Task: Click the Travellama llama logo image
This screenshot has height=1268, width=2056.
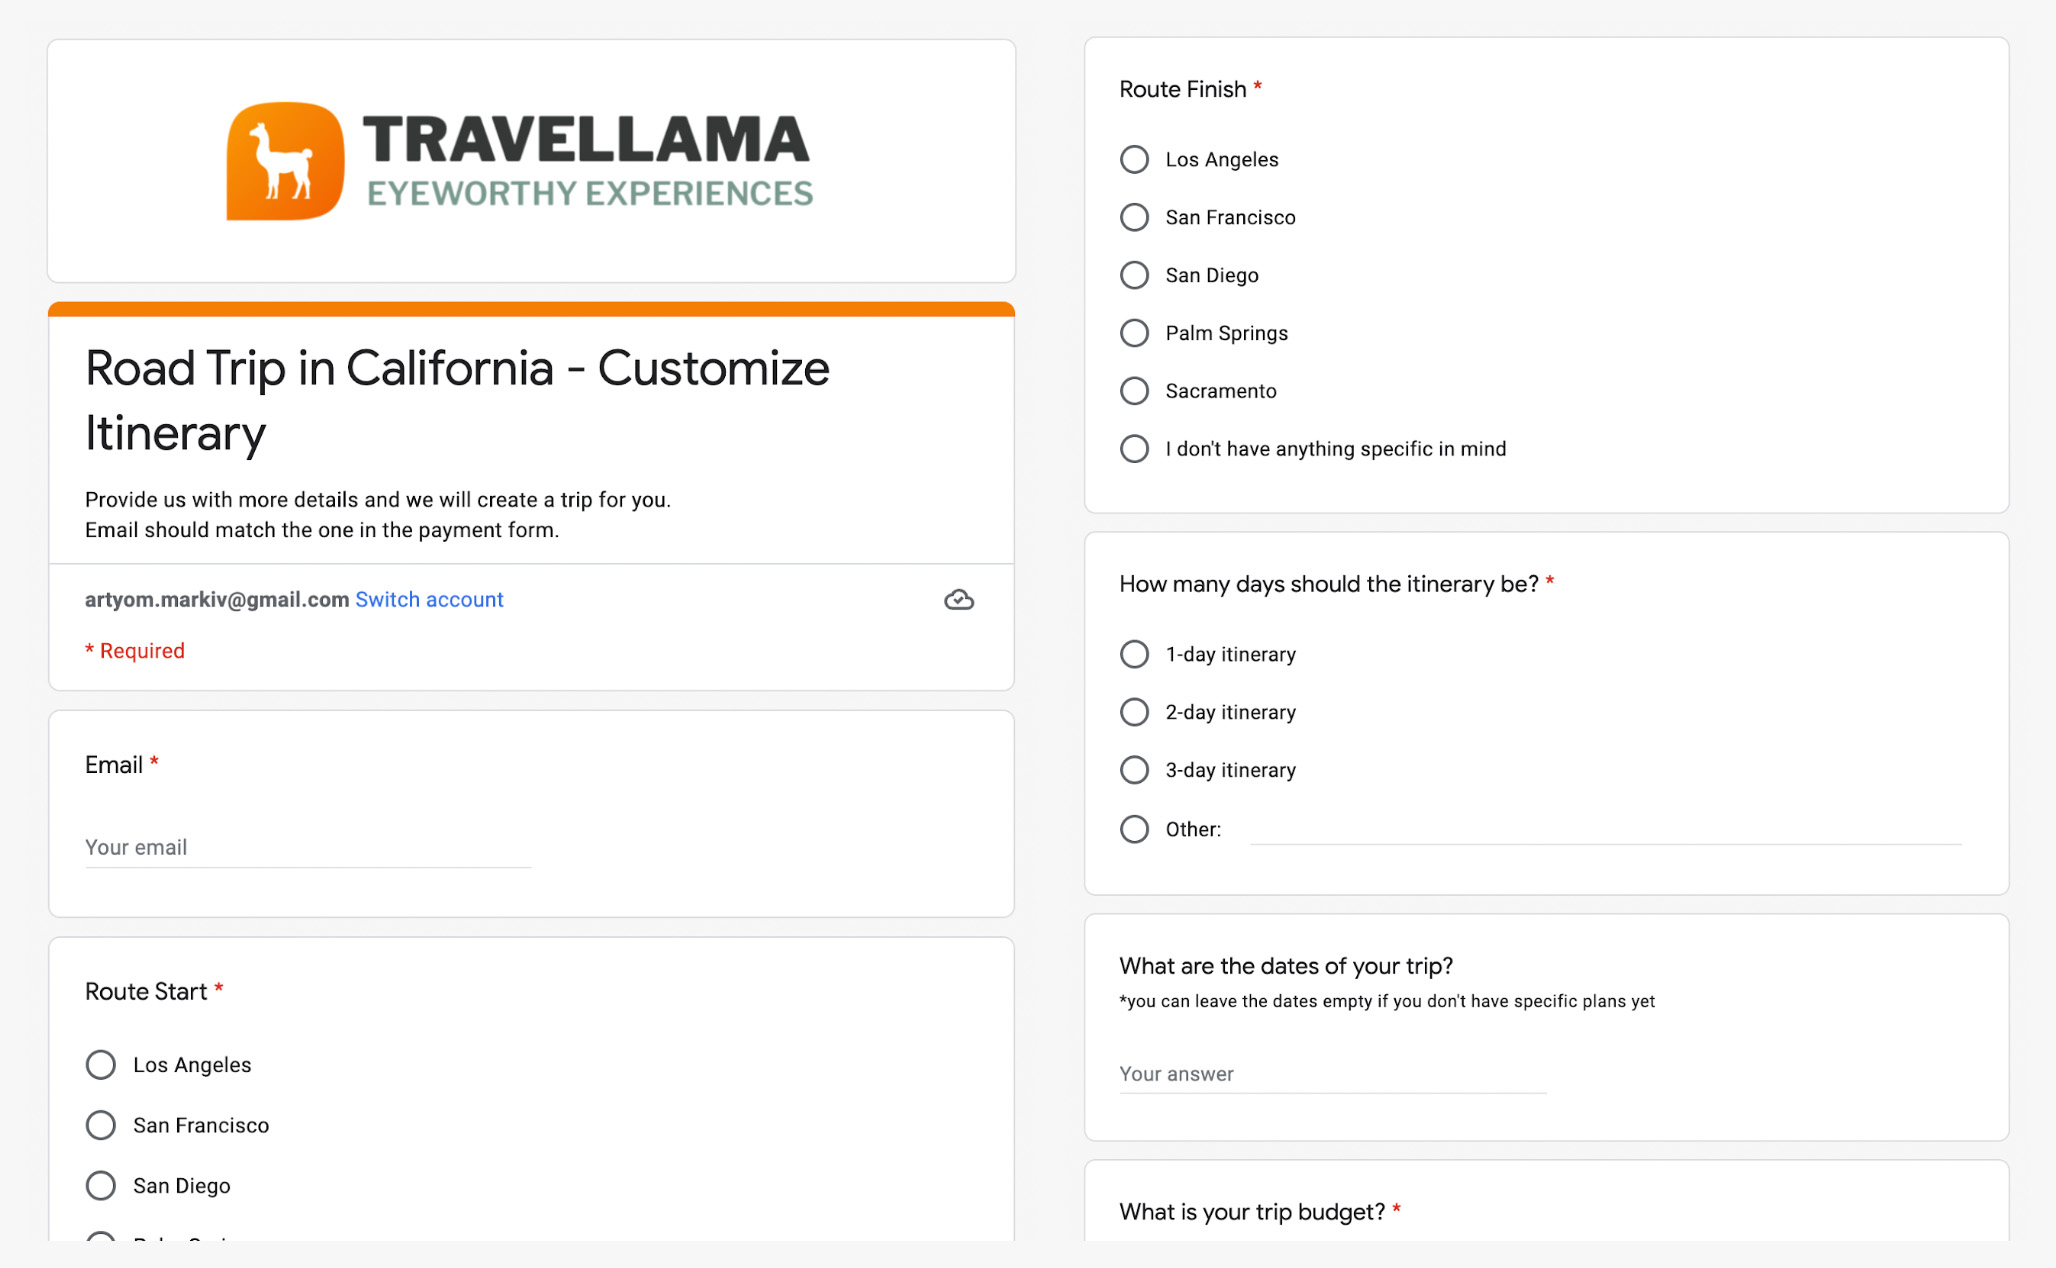Action: (x=285, y=161)
